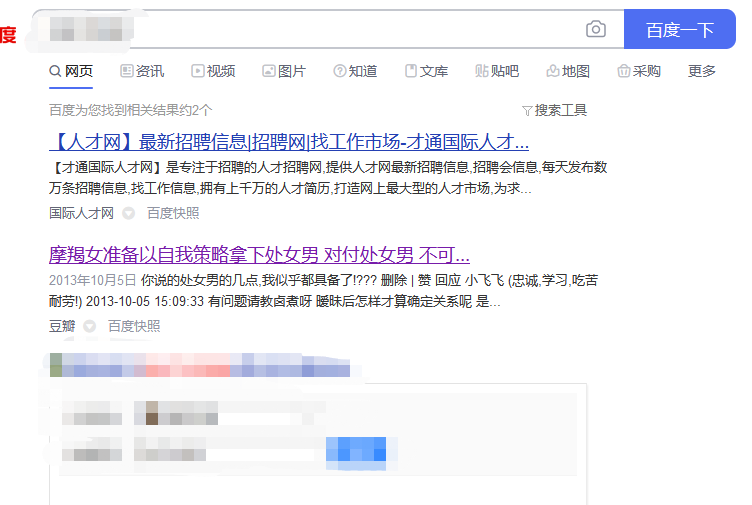This screenshot has height=505, width=752.
Task: Click the map pin icon beside 地图
Action: coord(552,71)
